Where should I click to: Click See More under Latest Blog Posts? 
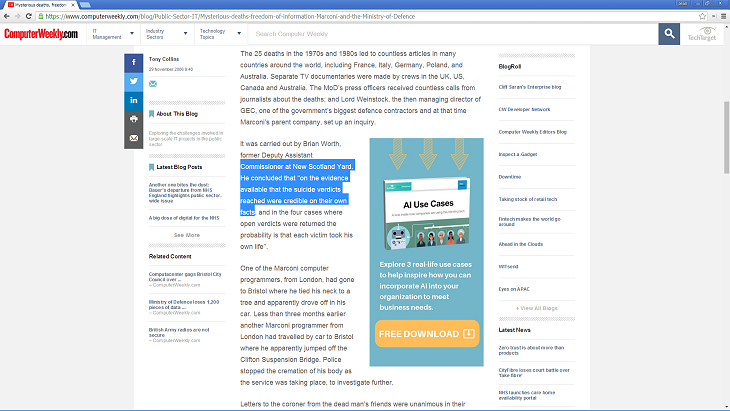tap(187, 235)
